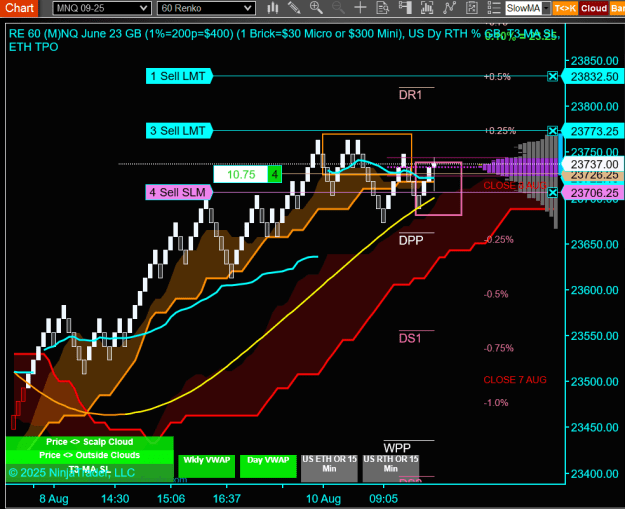Click the 23706.25 stop price tag
Image resolution: width=625 pixels, height=509 pixels.
click(x=593, y=193)
